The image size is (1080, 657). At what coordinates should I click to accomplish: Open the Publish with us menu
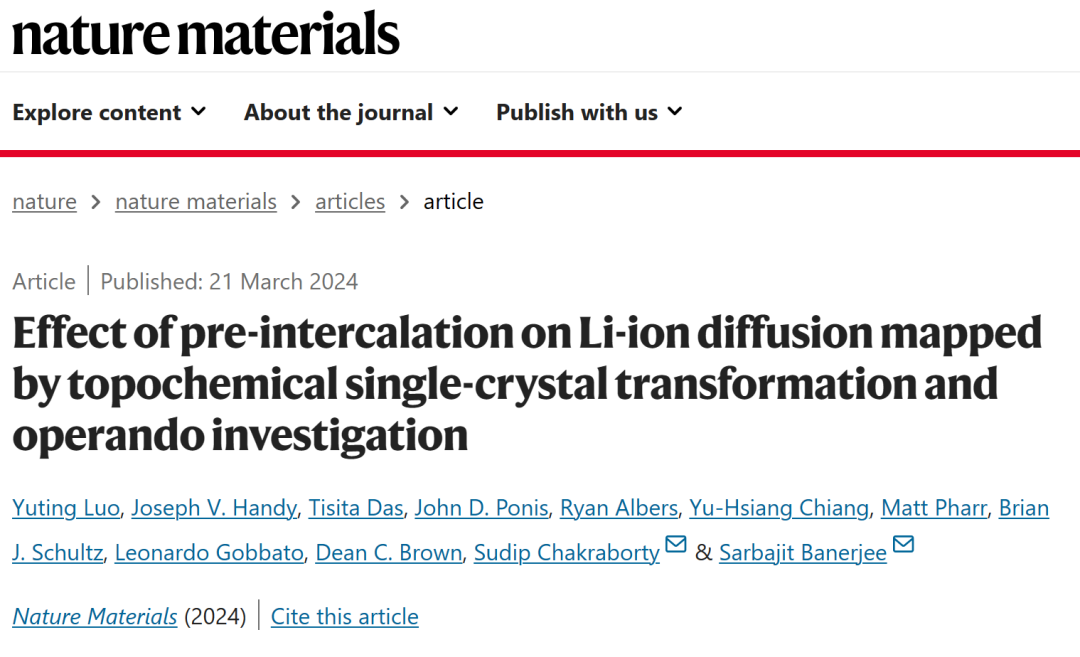[x=589, y=112]
